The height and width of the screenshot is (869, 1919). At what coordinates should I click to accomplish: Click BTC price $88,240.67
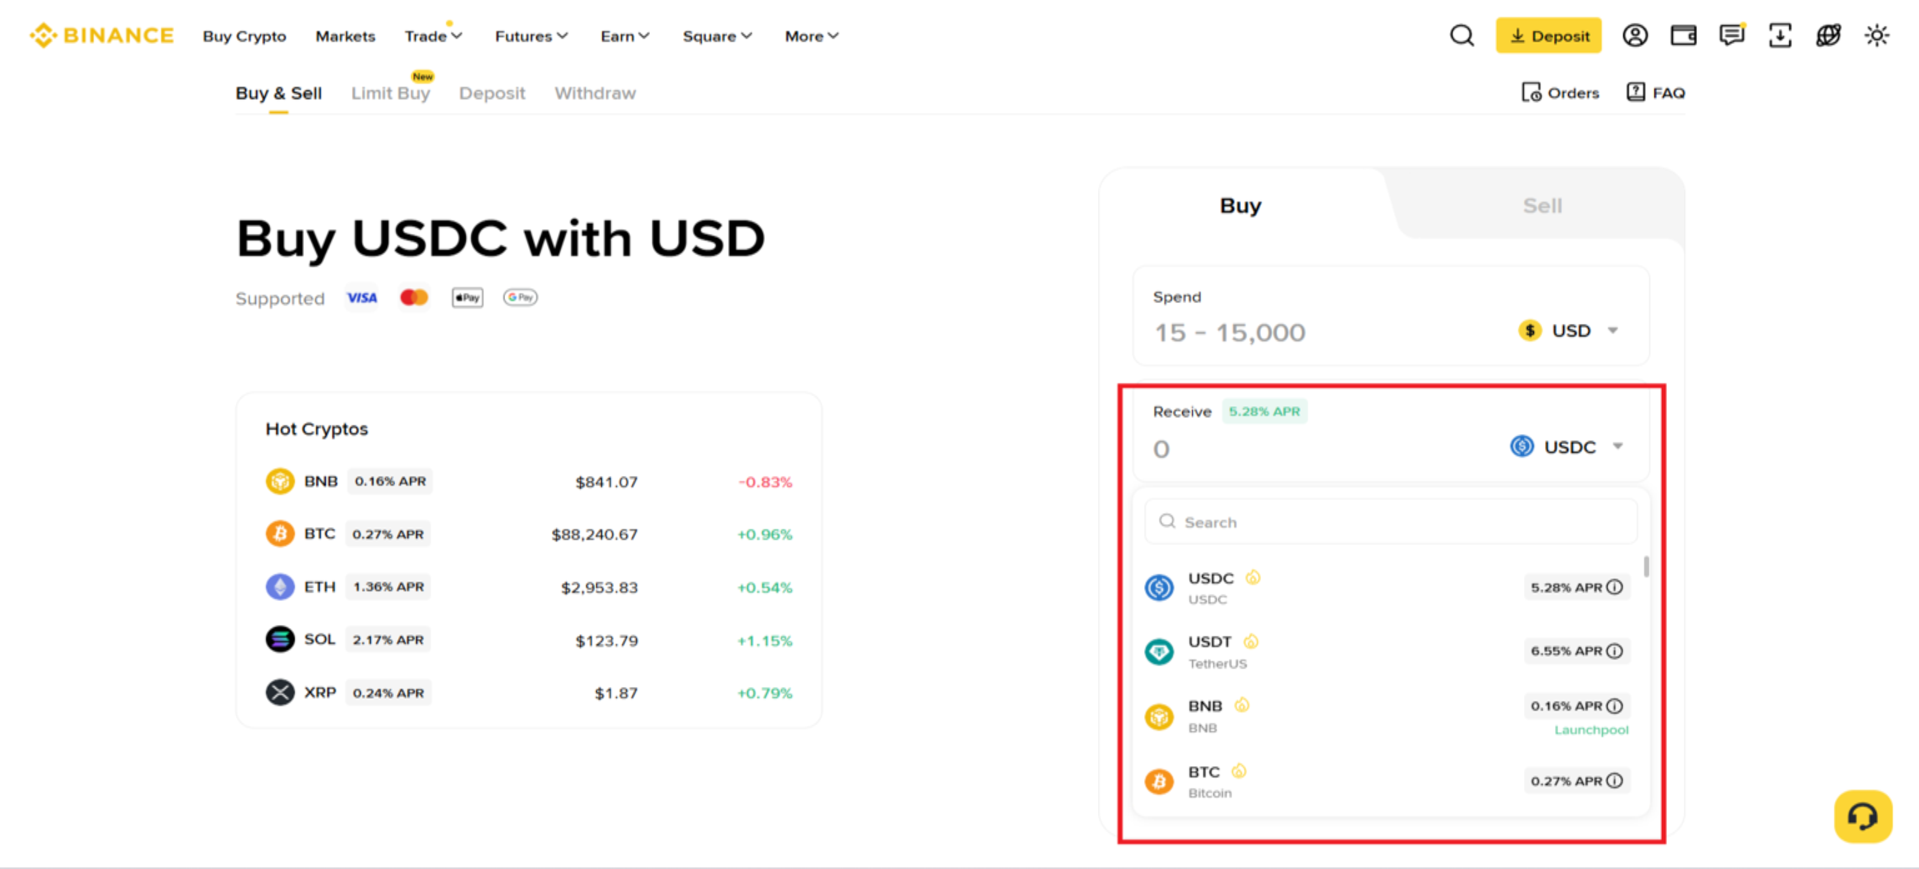(594, 535)
